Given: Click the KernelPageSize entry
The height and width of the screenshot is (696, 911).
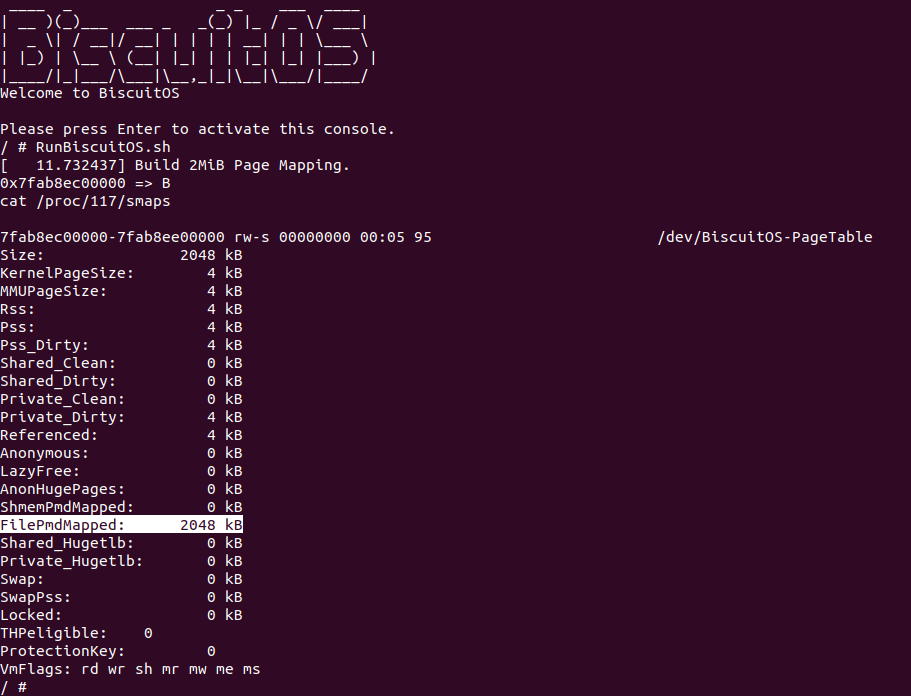Looking at the screenshot, I should [x=121, y=273].
